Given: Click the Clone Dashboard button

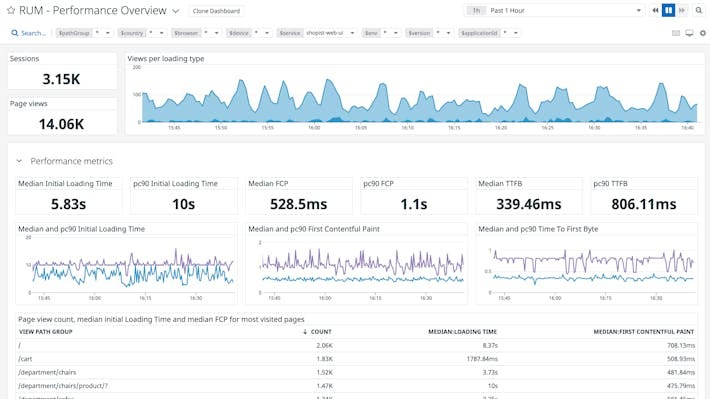Looking at the screenshot, I should [216, 11].
